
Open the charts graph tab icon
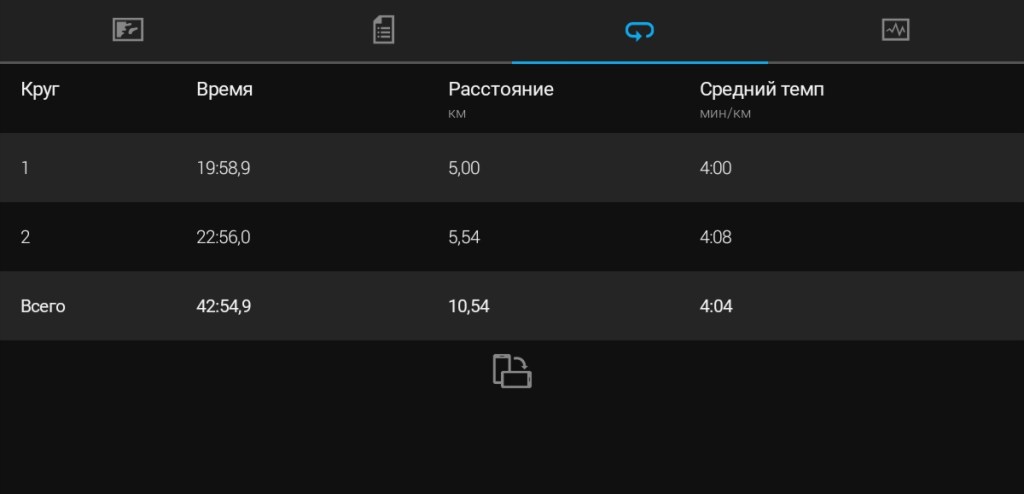pyautogui.click(x=895, y=30)
